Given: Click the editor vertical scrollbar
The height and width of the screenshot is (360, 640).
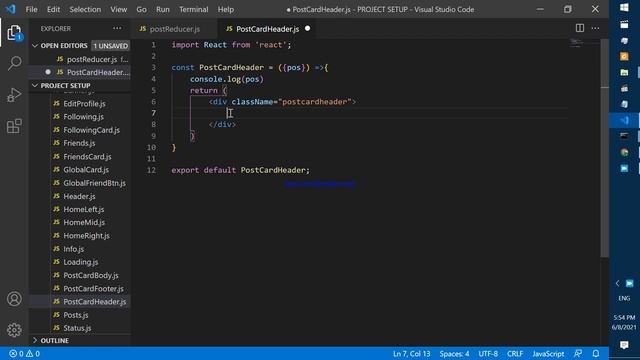Looking at the screenshot, I should coord(604,147).
